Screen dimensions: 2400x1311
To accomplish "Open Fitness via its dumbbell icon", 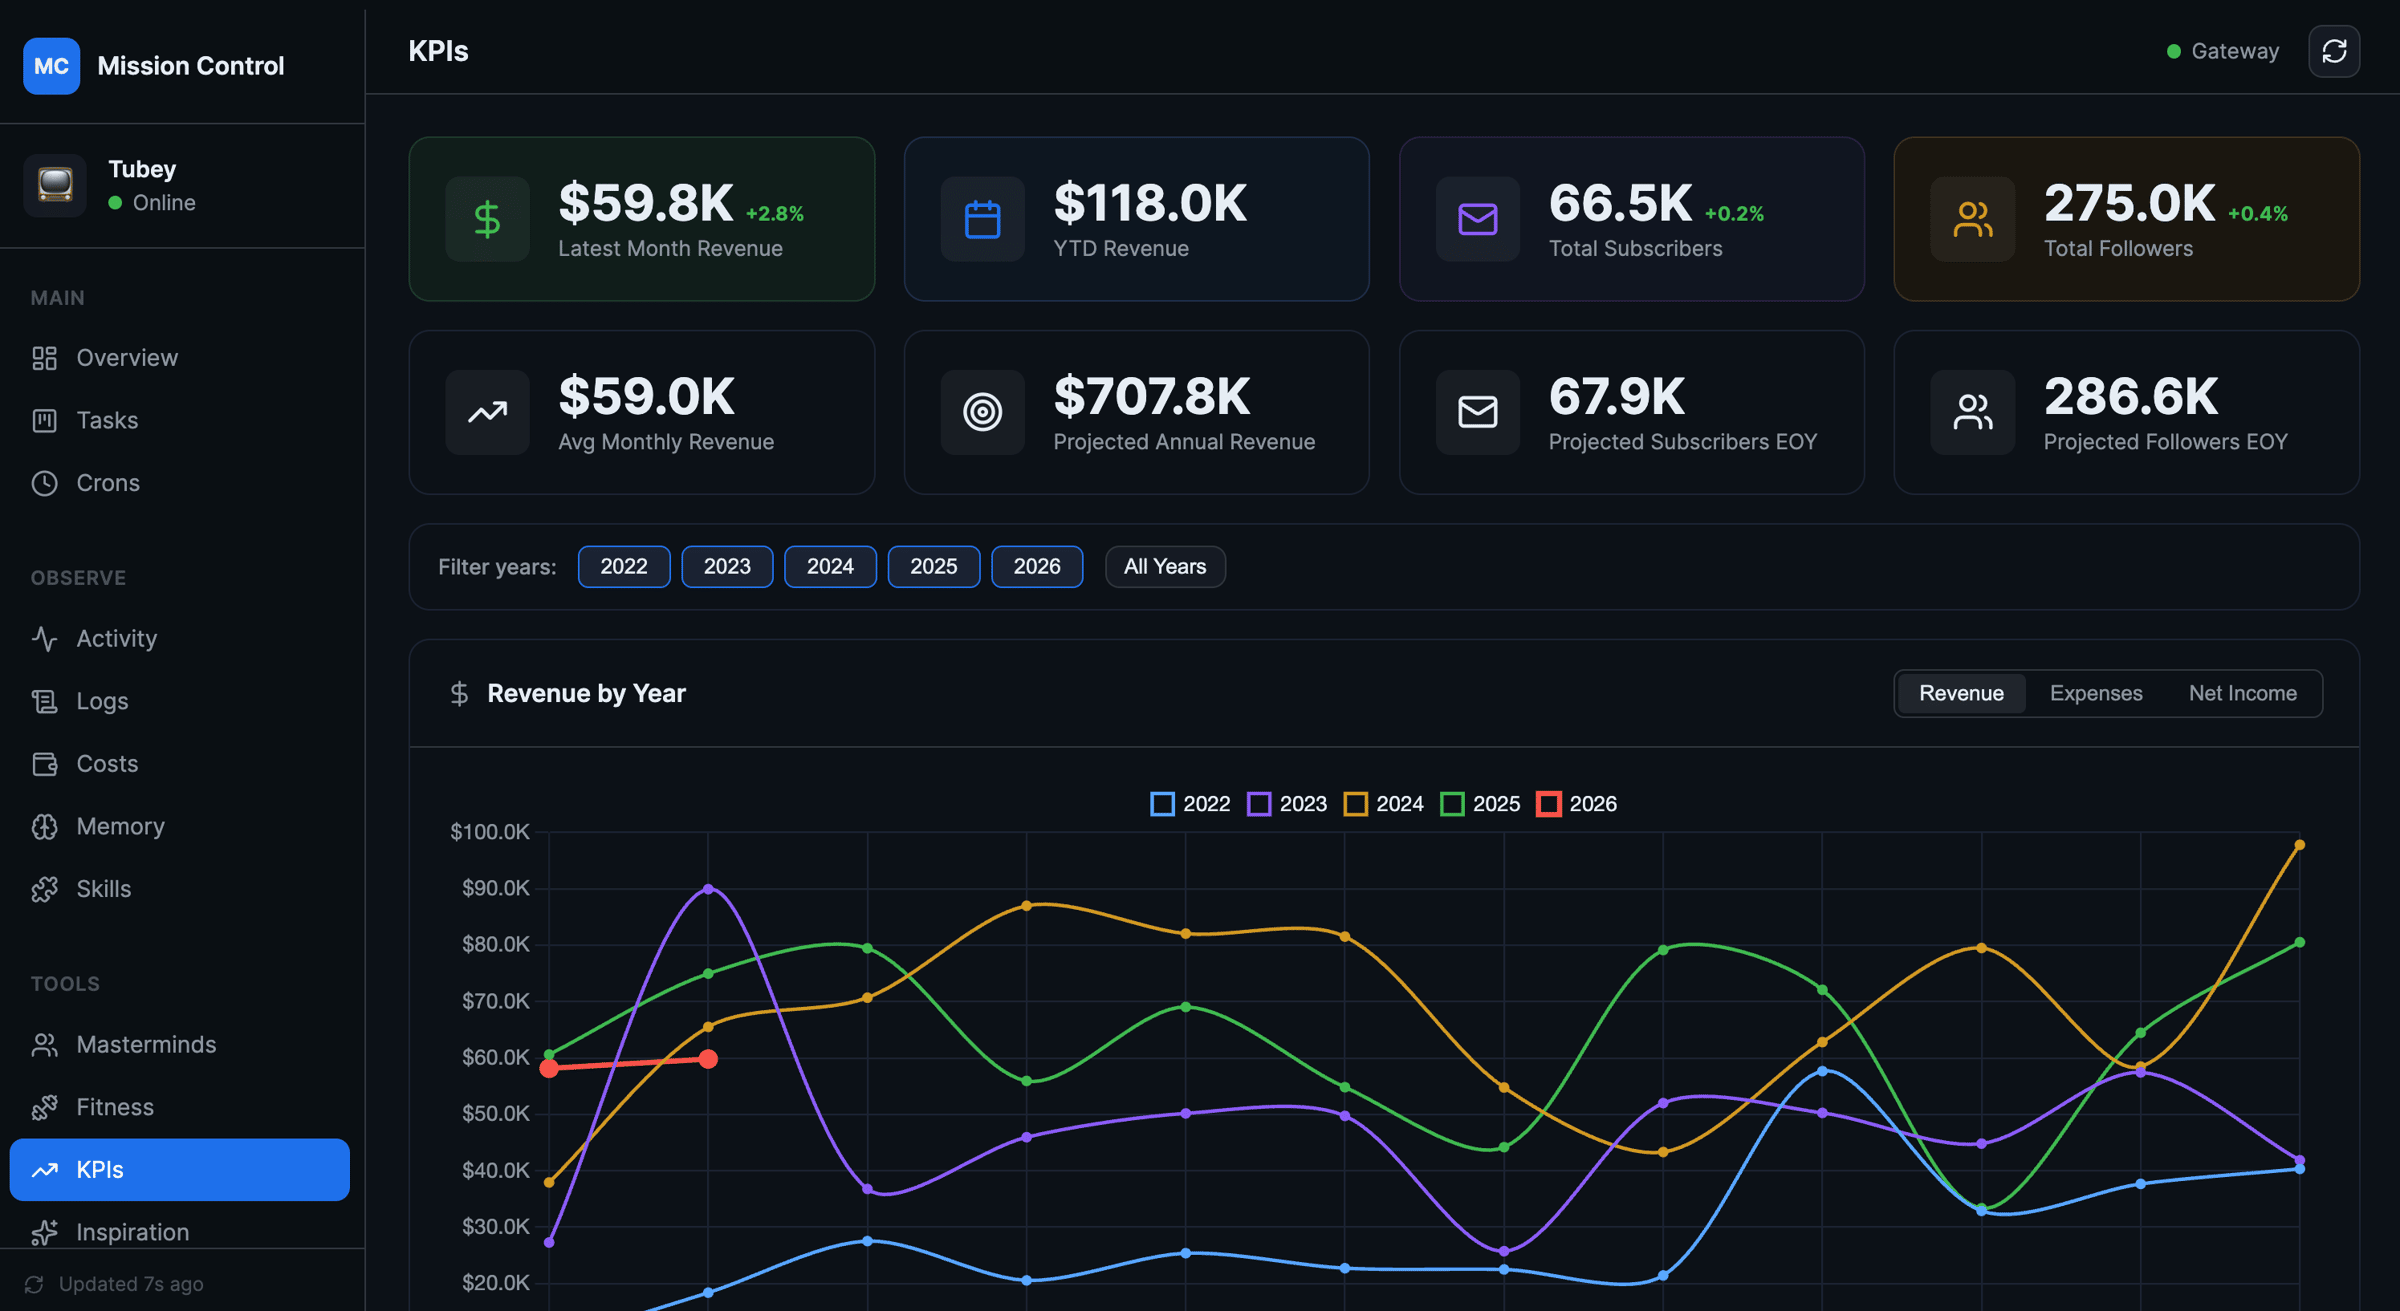I will coord(44,1107).
